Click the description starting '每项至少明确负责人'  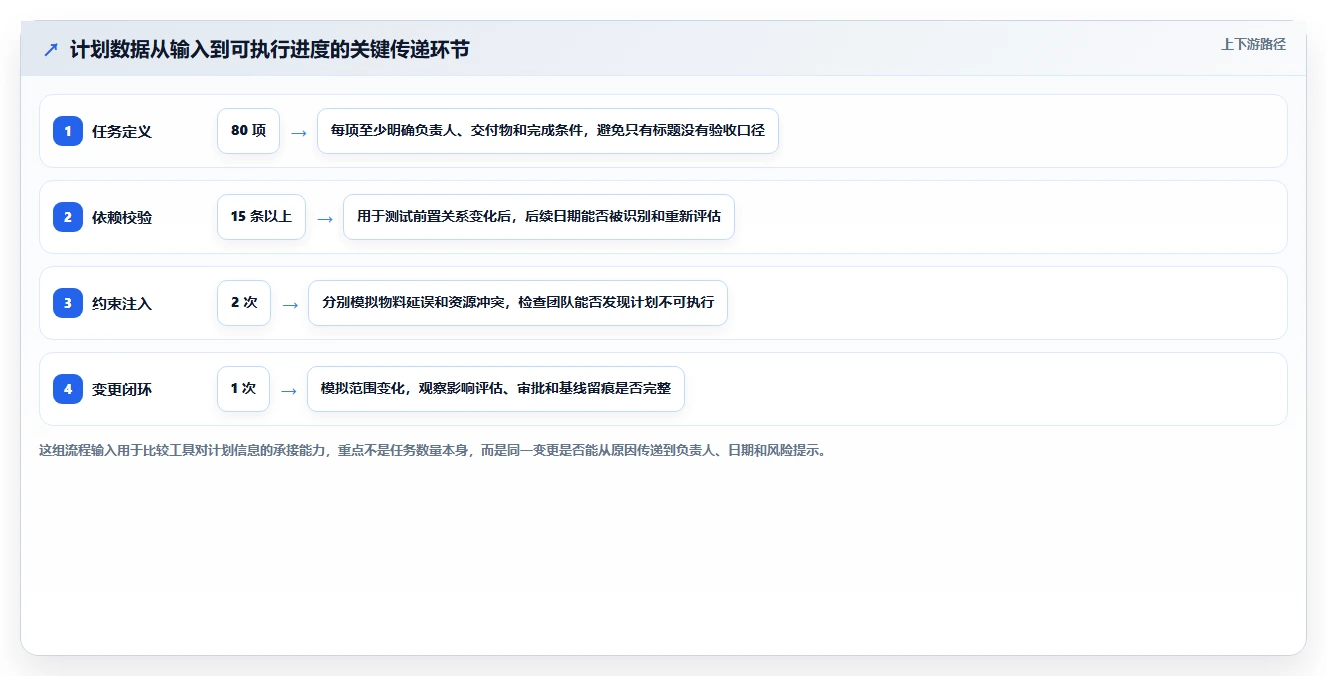pyautogui.click(x=548, y=131)
